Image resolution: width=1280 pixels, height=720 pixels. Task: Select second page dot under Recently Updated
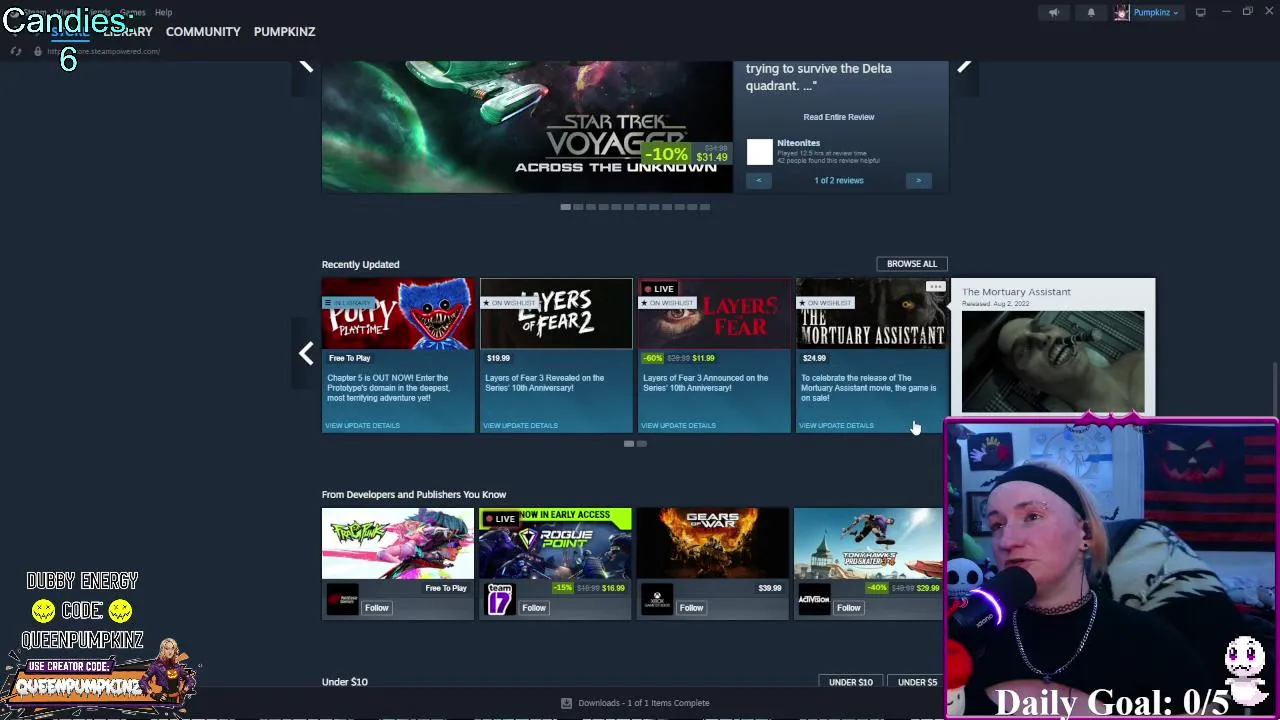pos(642,444)
